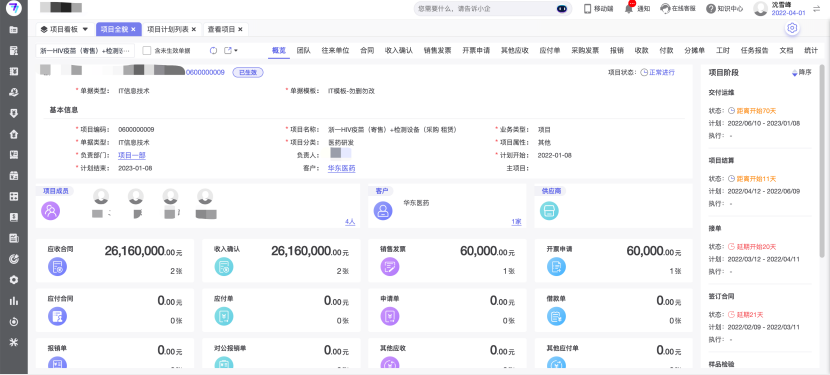Open the 工时 tab
The image size is (830, 375).
coord(723,50)
